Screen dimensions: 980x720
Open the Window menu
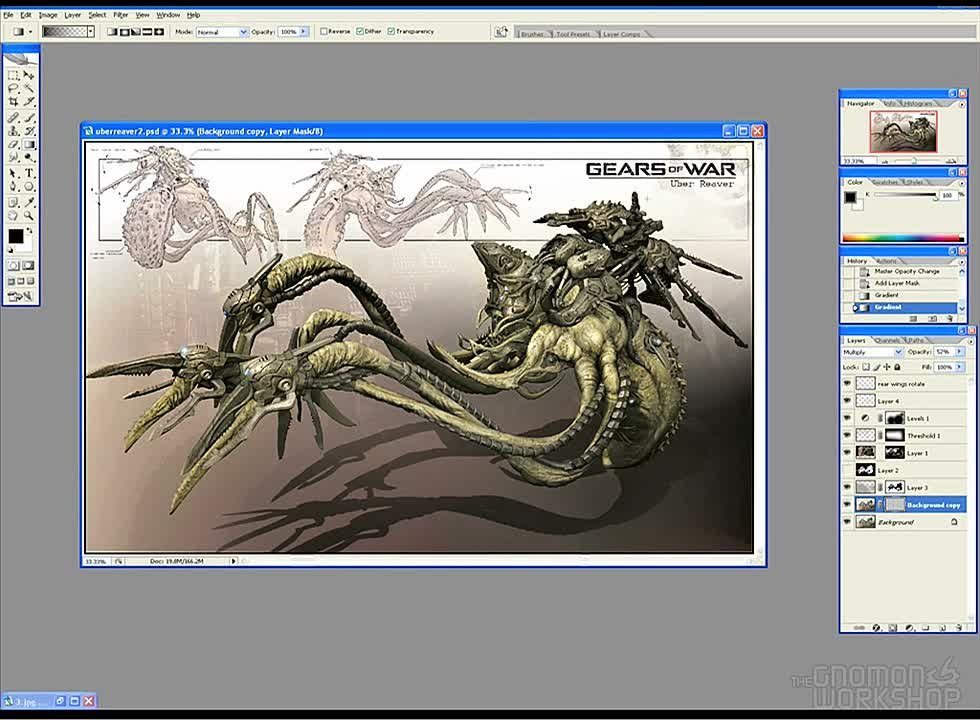pos(168,15)
